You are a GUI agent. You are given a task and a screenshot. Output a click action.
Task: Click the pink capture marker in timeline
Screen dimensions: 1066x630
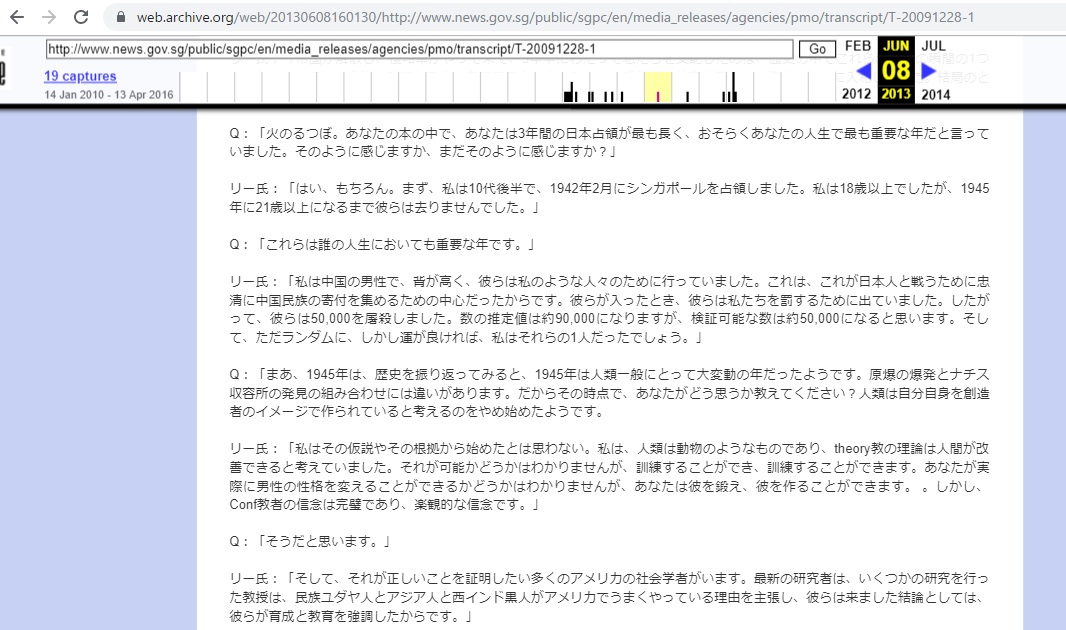(x=657, y=96)
